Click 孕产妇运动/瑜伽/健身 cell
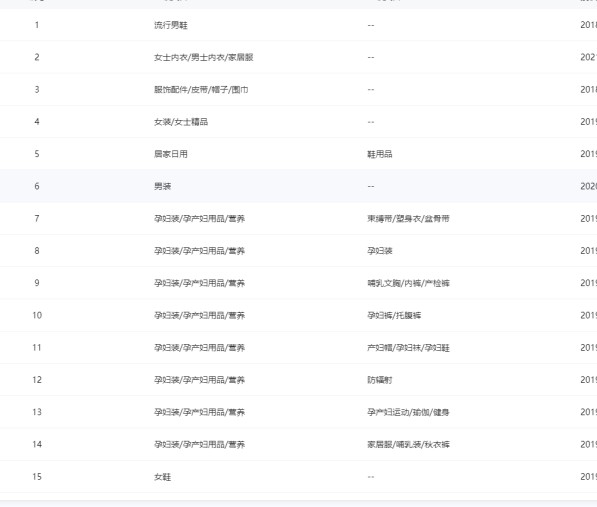 coord(408,412)
